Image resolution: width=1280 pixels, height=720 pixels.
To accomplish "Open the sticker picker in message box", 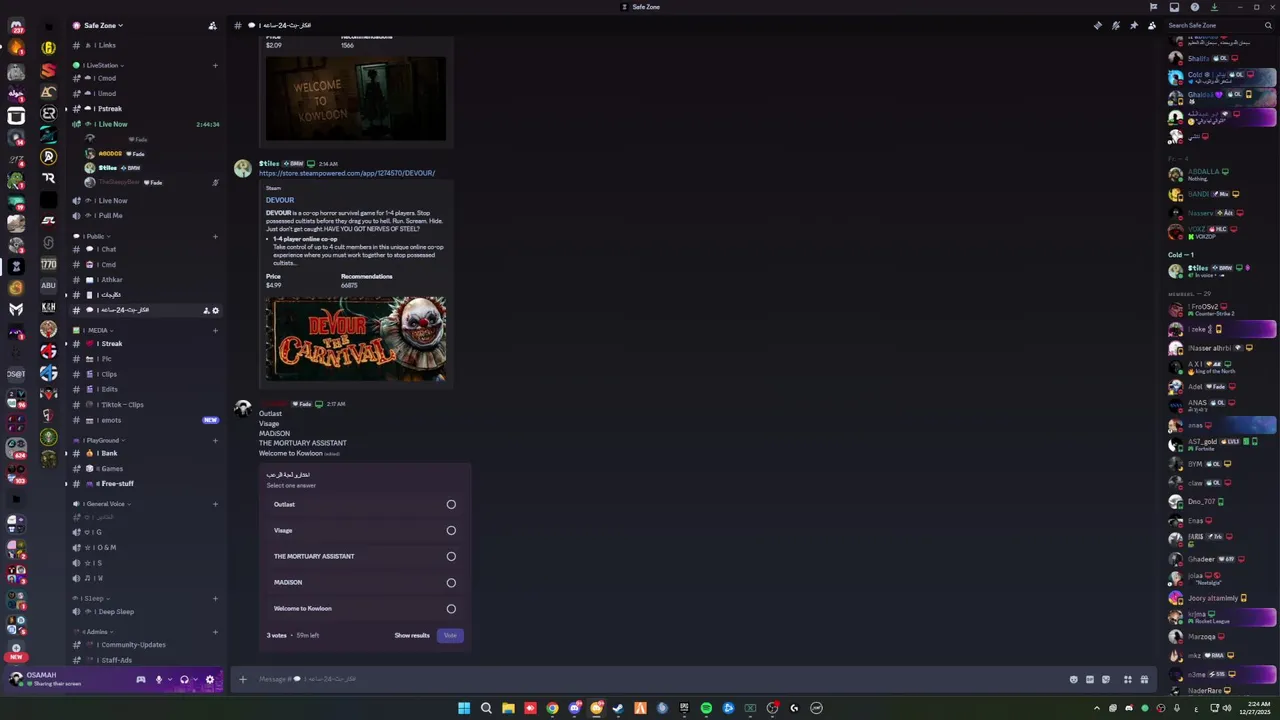I will point(1105,679).
